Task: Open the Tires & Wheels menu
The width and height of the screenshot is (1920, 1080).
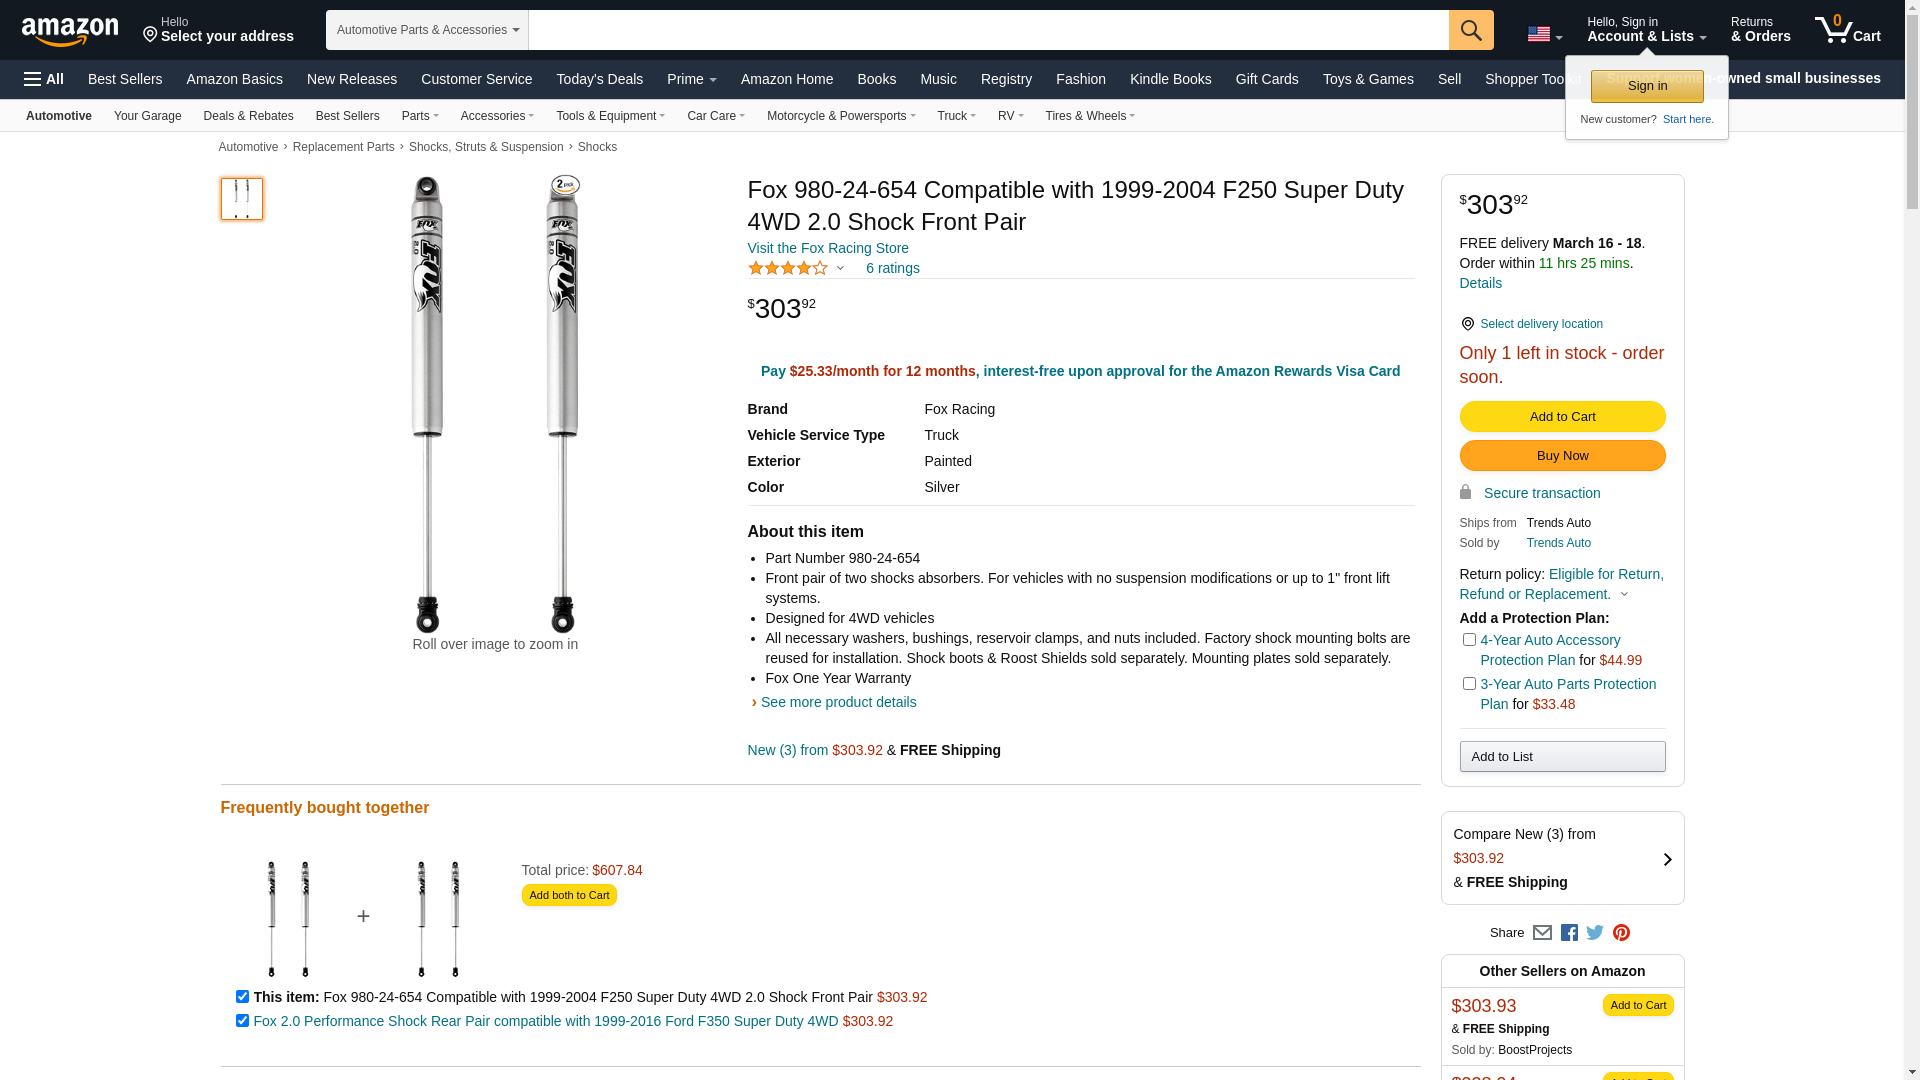Action: click(1089, 116)
